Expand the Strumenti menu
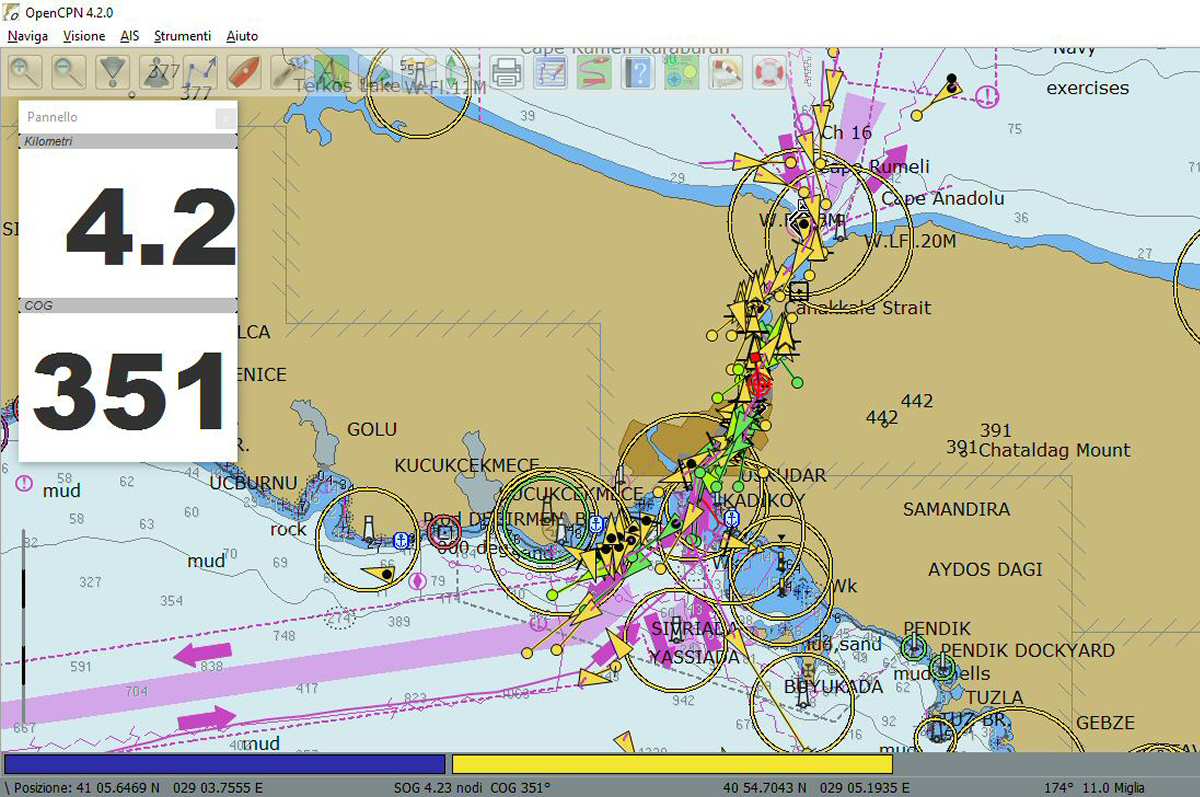The image size is (1200, 797). coord(182,36)
